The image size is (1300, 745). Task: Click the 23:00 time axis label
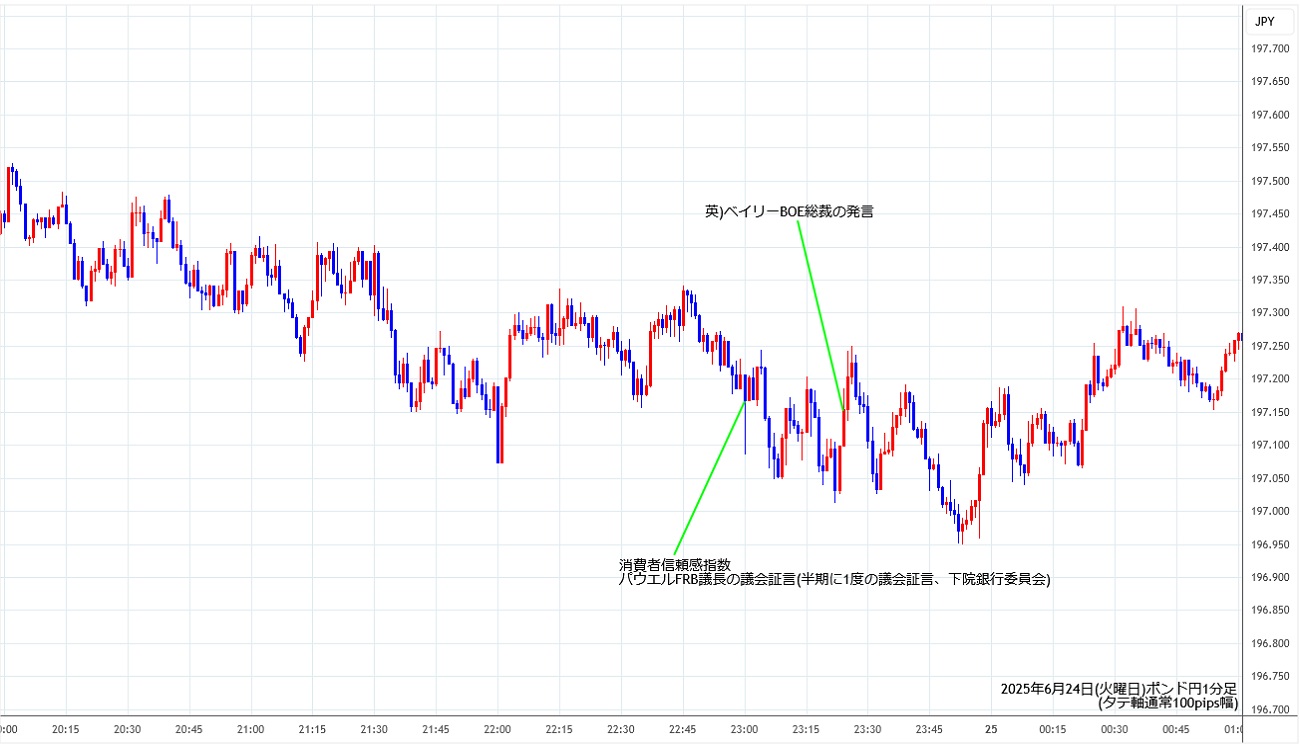coord(744,729)
